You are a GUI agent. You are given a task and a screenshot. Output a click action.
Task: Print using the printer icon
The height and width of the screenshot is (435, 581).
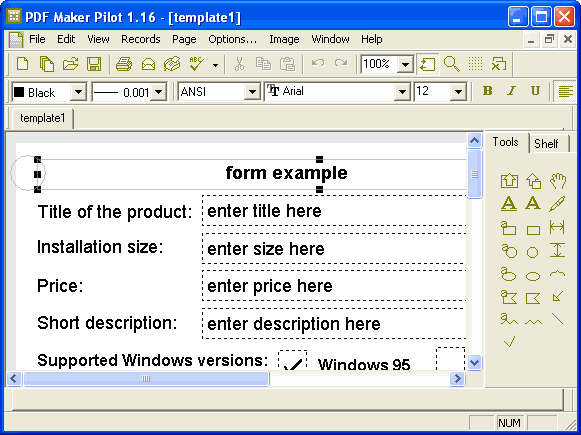click(x=124, y=64)
